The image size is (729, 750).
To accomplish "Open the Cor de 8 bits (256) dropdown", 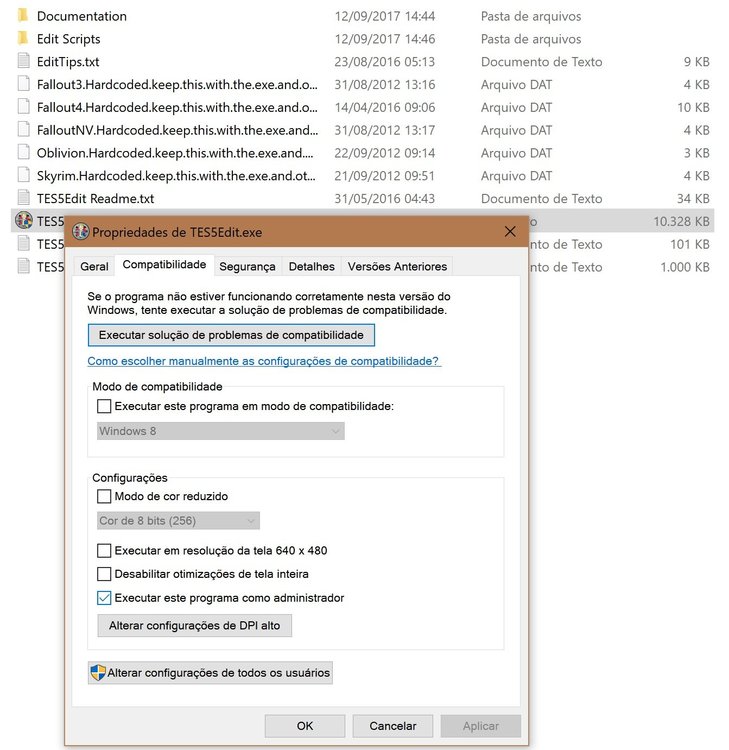I will (x=178, y=520).
